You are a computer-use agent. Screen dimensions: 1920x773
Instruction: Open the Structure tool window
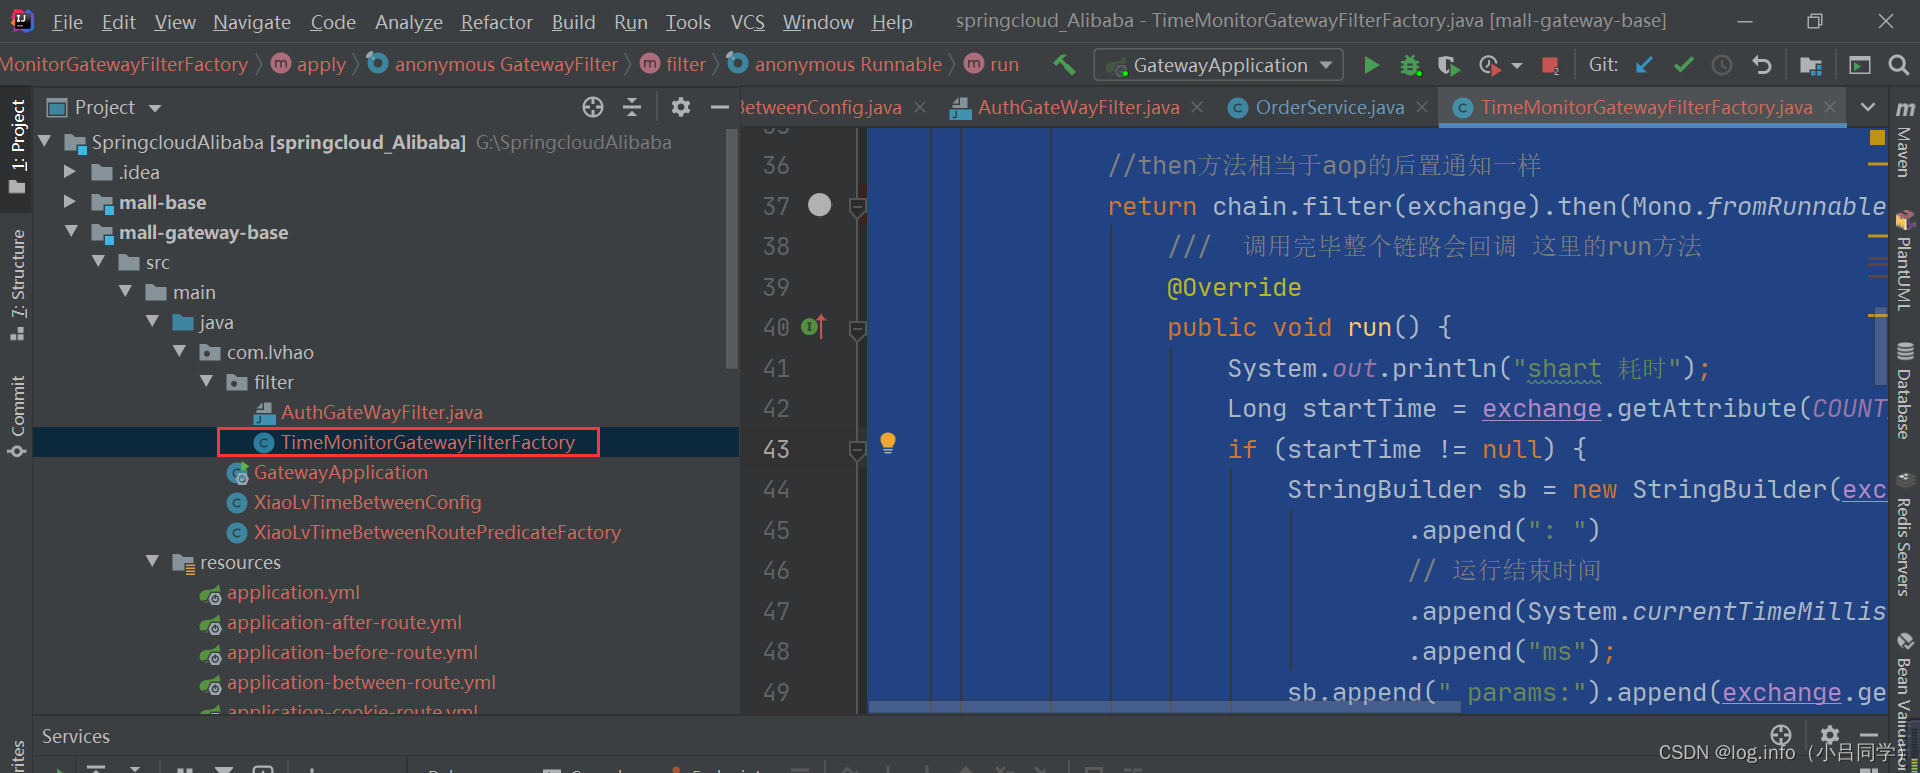[x=17, y=285]
